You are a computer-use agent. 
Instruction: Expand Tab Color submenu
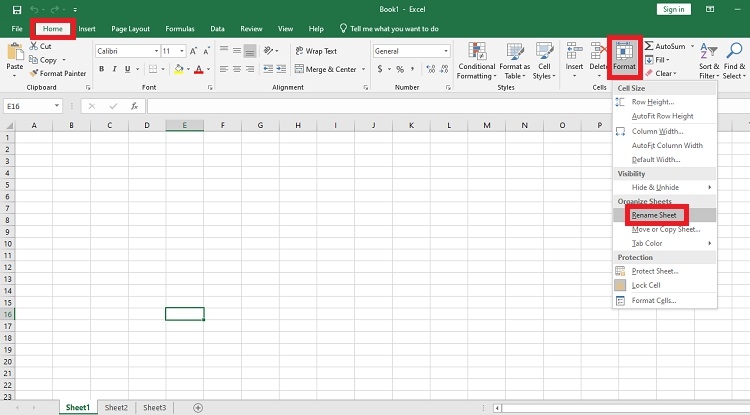pos(664,243)
